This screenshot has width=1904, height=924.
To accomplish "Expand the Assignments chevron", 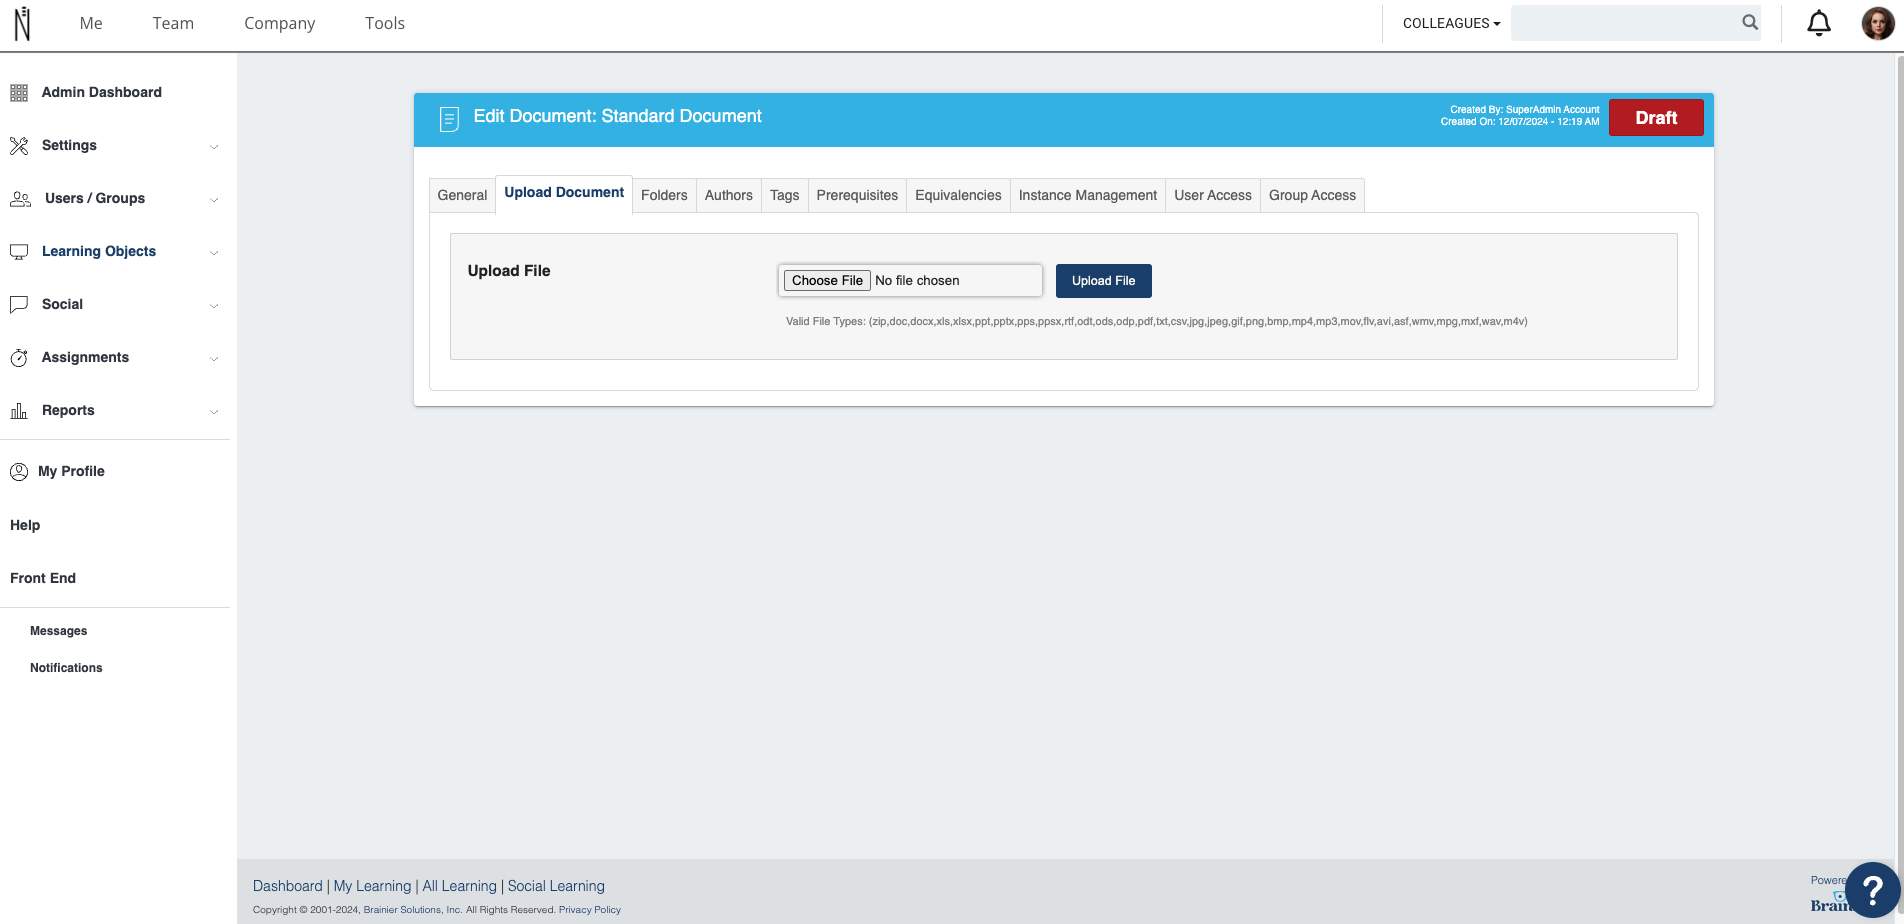I will (x=214, y=359).
